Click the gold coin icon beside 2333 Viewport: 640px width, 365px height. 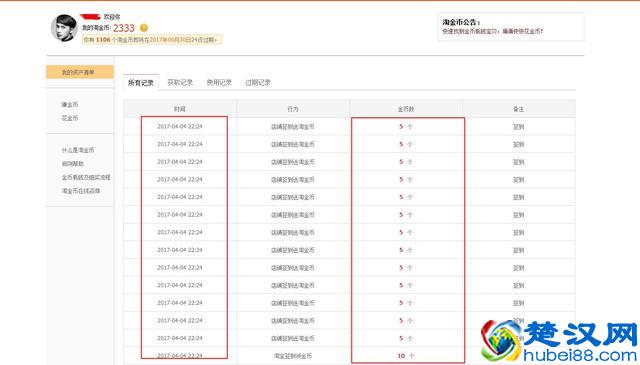[144, 28]
